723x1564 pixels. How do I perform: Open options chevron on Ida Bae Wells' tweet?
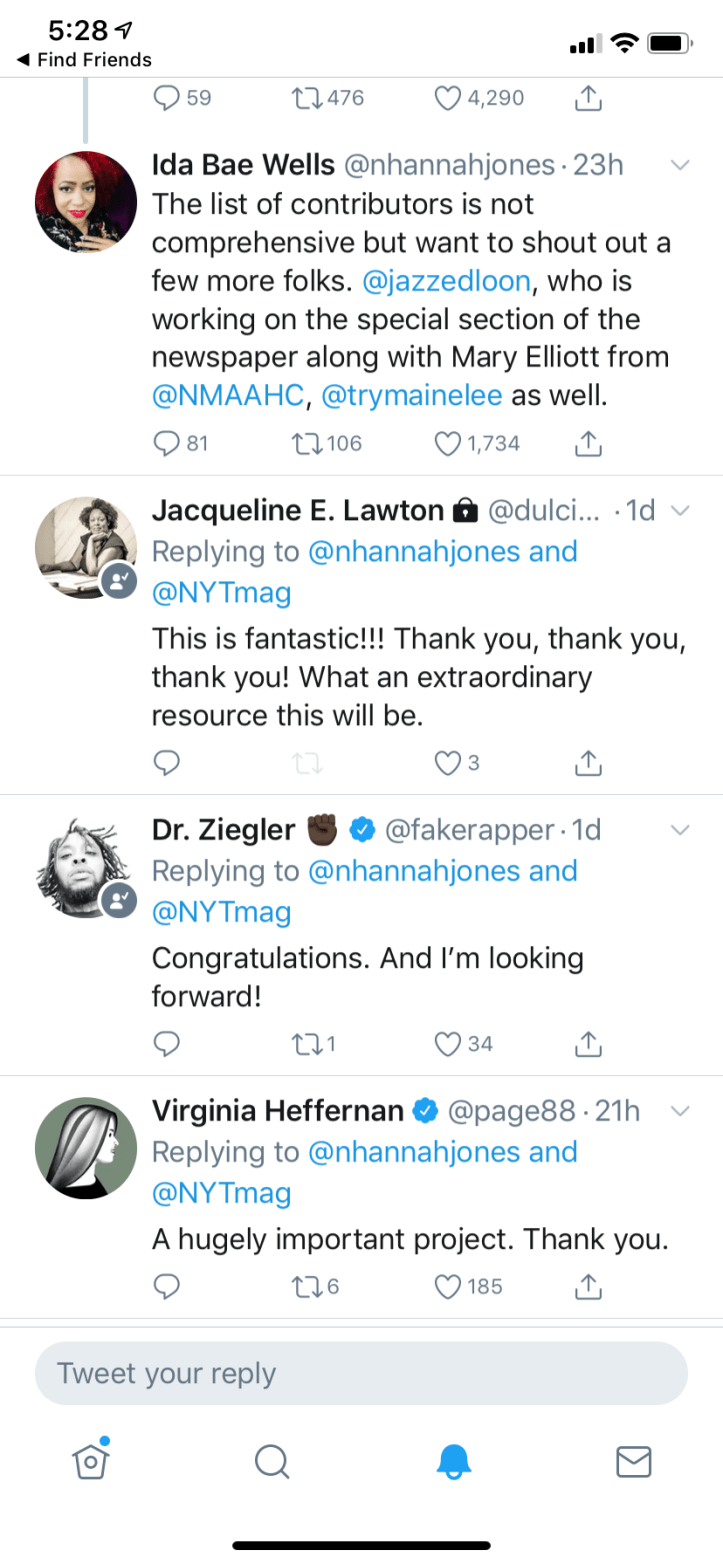click(680, 165)
